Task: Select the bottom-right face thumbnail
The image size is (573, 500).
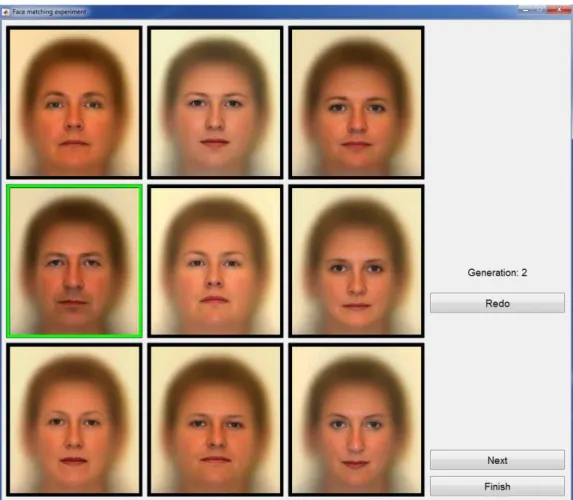Action: (x=356, y=420)
